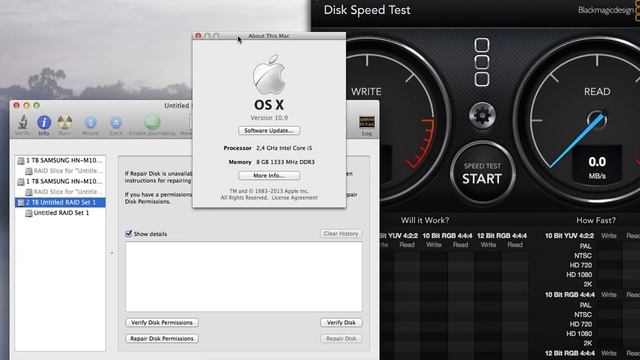Click Repair Disk Permissions
Image resolution: width=640 pixels, height=360 pixels.
[162, 338]
